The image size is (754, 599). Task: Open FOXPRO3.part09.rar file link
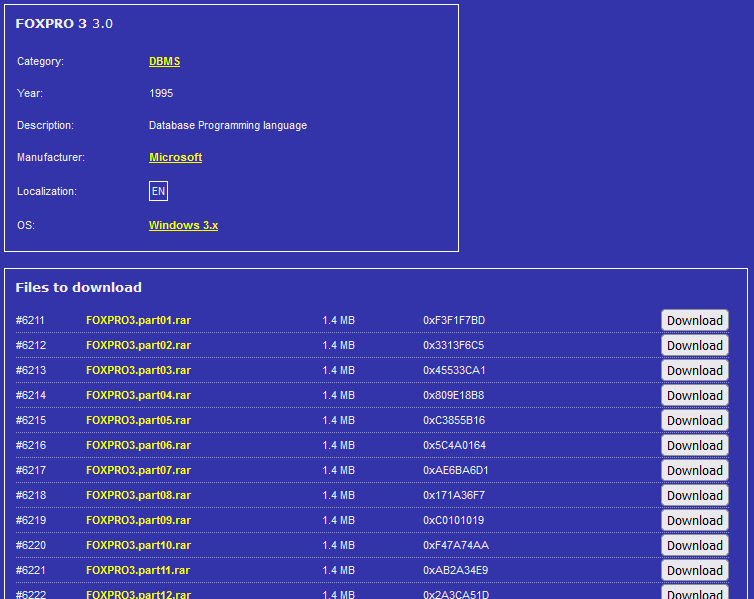pyautogui.click(x=138, y=520)
